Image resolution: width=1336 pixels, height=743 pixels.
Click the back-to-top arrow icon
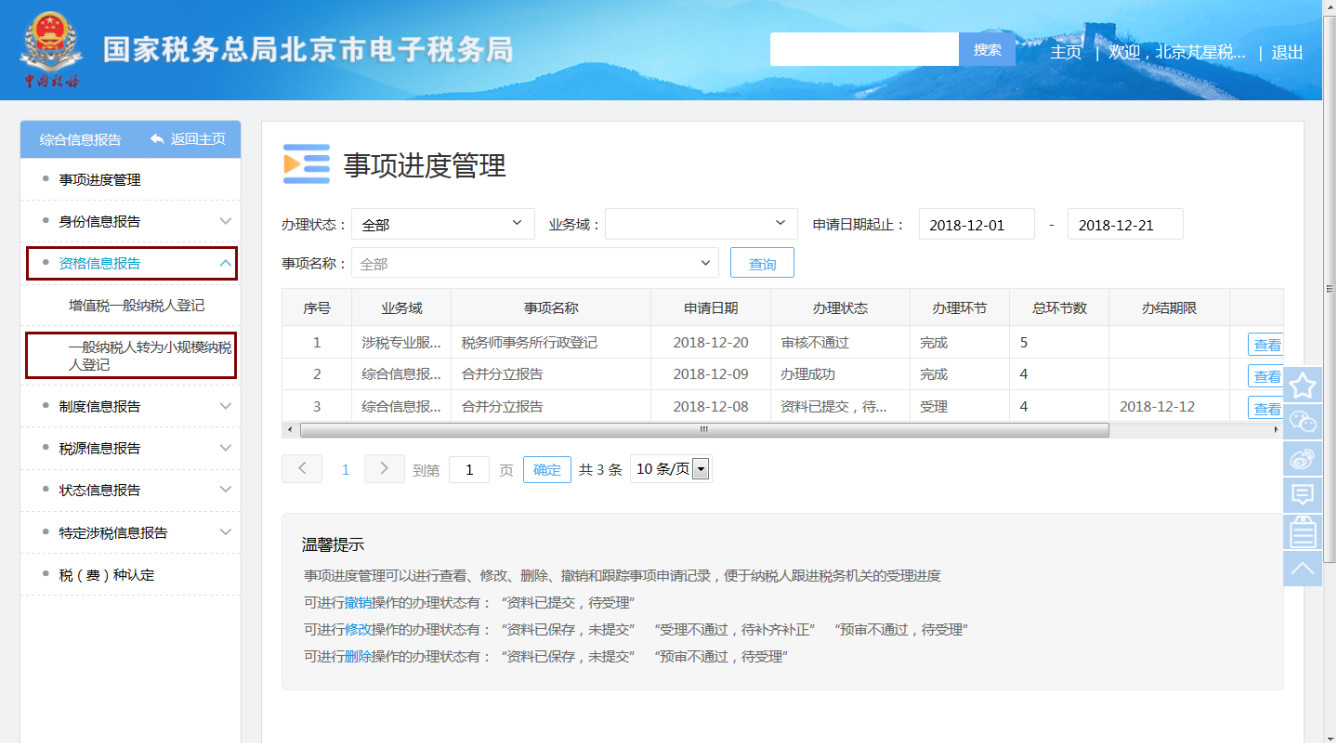point(1302,569)
